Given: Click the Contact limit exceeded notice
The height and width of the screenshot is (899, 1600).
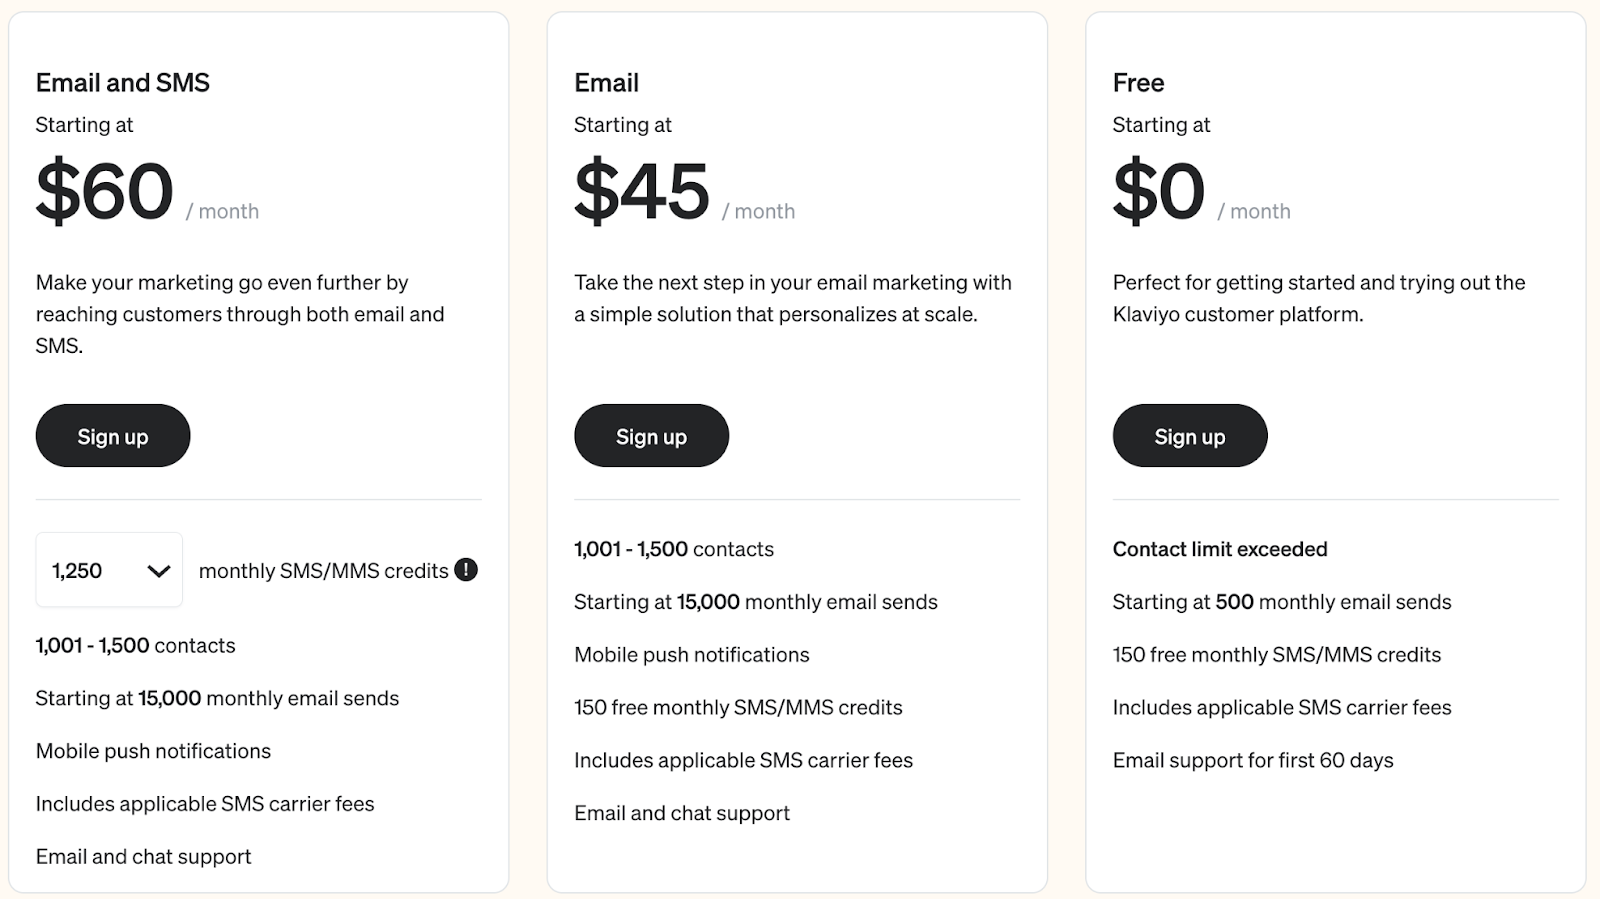Looking at the screenshot, I should [1220, 549].
